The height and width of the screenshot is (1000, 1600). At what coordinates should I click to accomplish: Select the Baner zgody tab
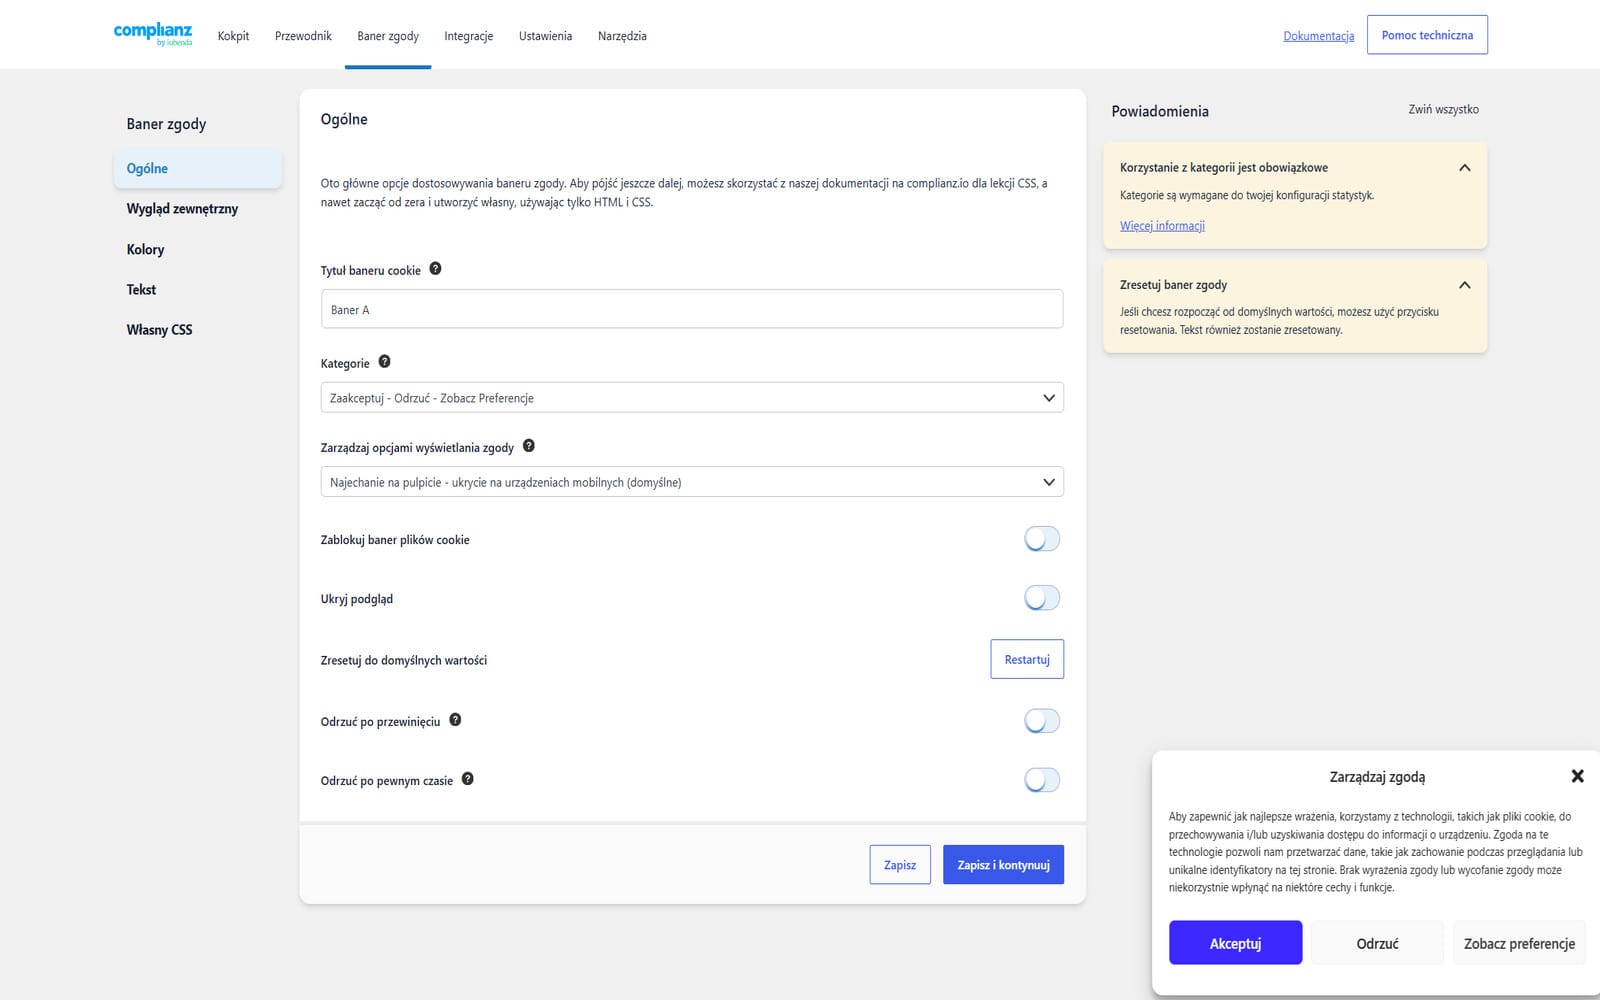click(388, 36)
